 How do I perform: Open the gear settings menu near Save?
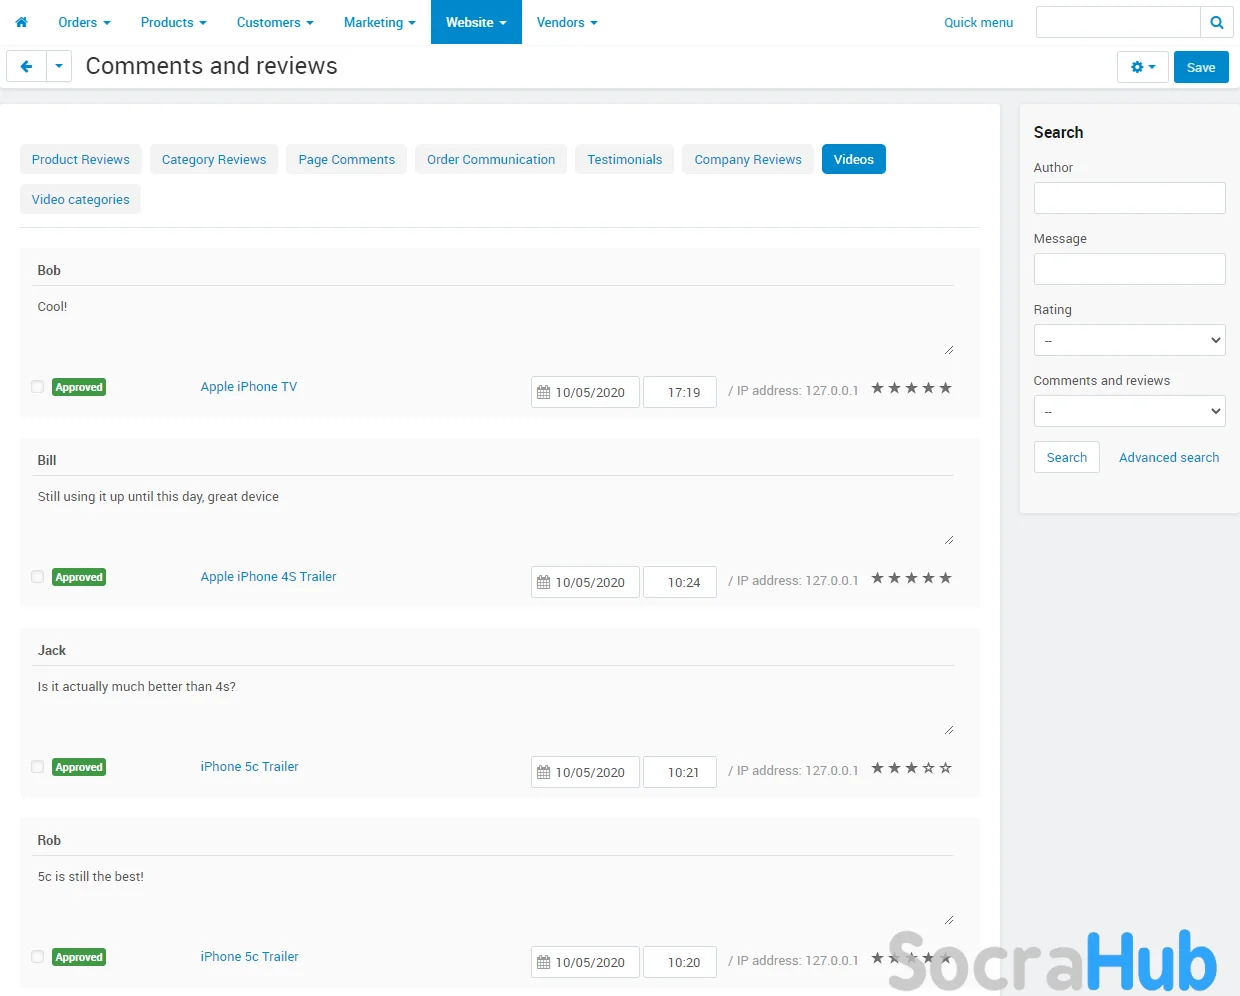pos(1142,67)
